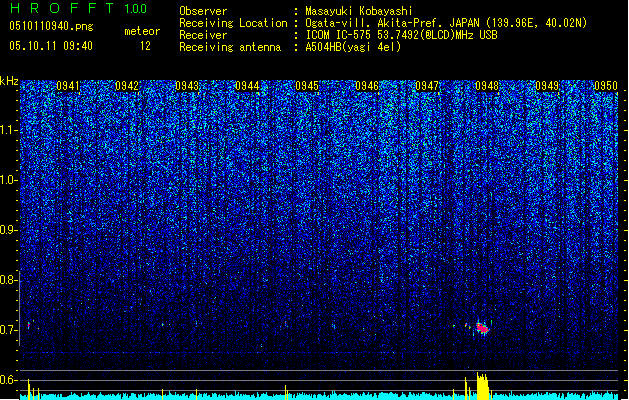629x400 pixels.
Task: Select Ogata-vill. Akita-Pref. JAPAN location text
Action: click(446, 23)
